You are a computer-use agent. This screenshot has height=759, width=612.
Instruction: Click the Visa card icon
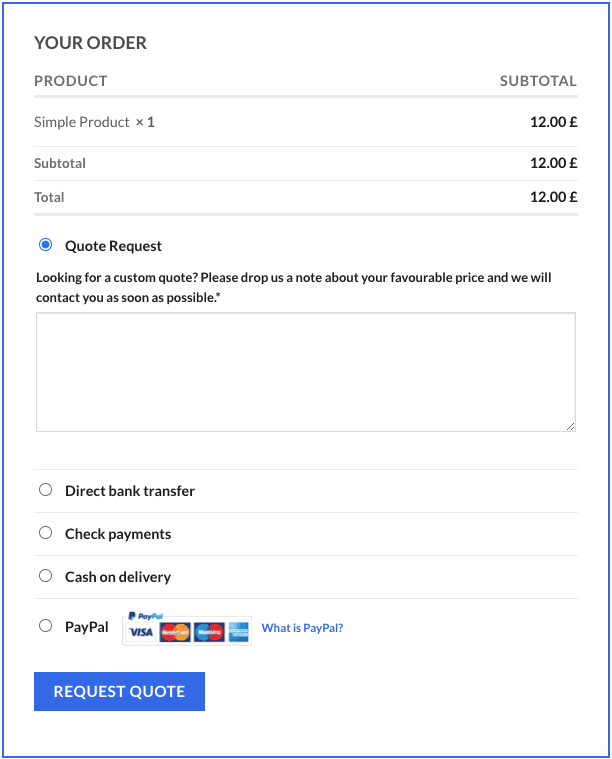pyautogui.click(x=142, y=633)
